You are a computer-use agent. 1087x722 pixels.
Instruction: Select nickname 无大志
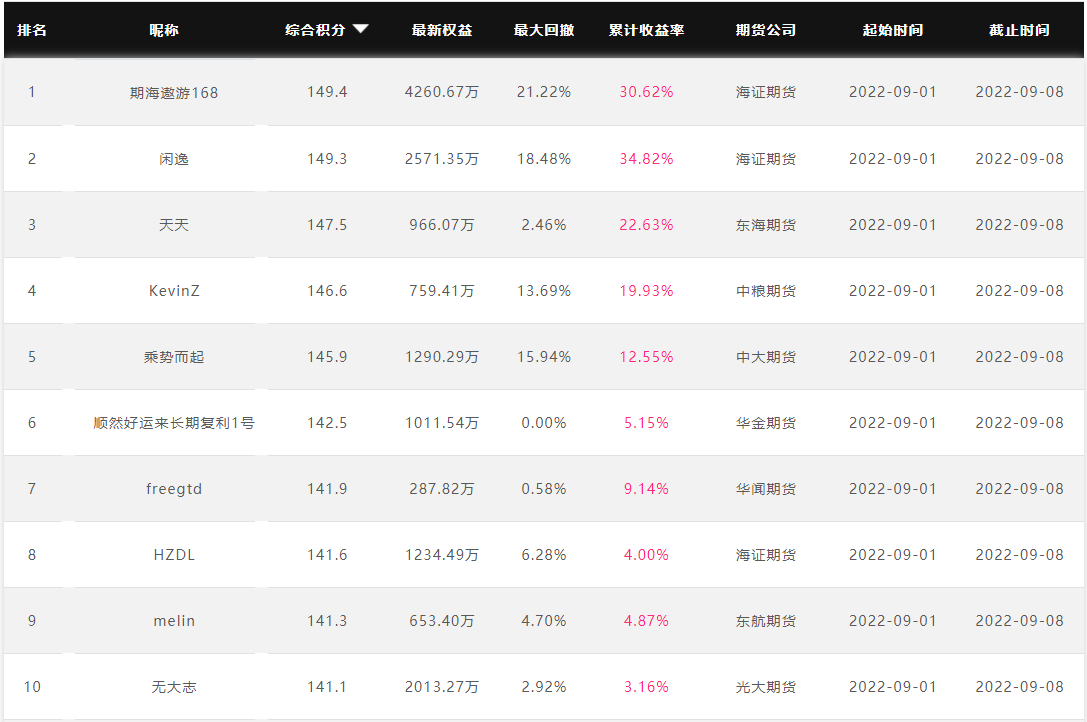174,687
